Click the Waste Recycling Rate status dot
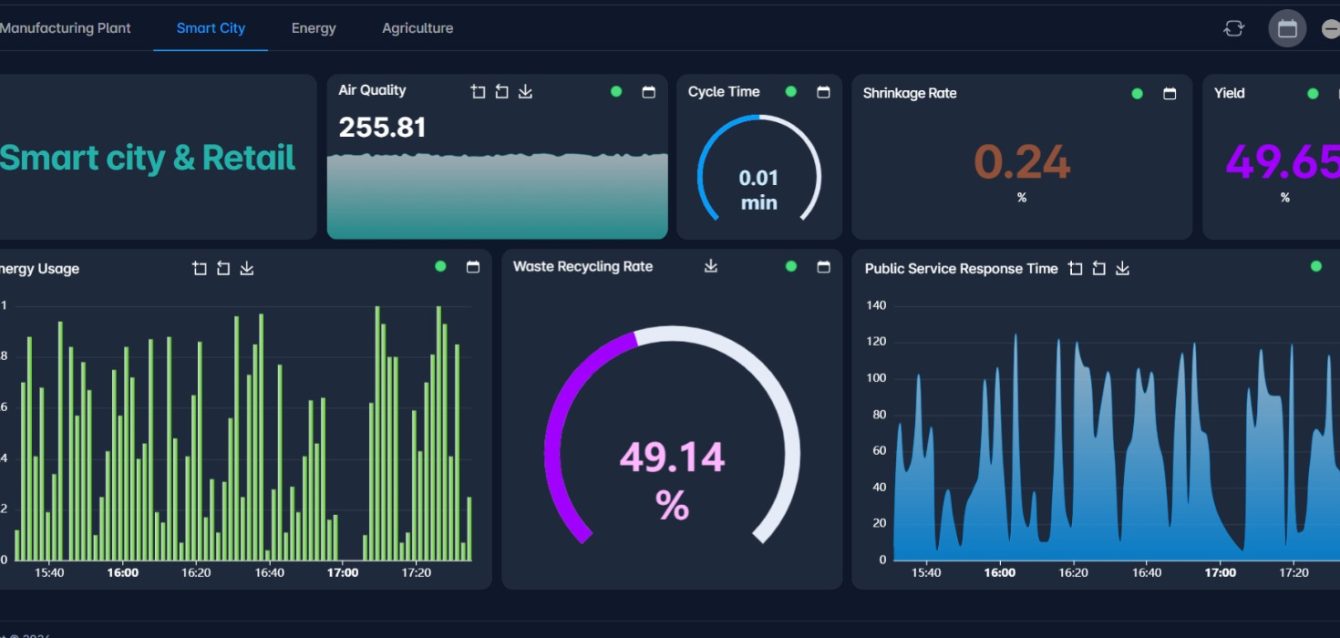 coord(791,266)
